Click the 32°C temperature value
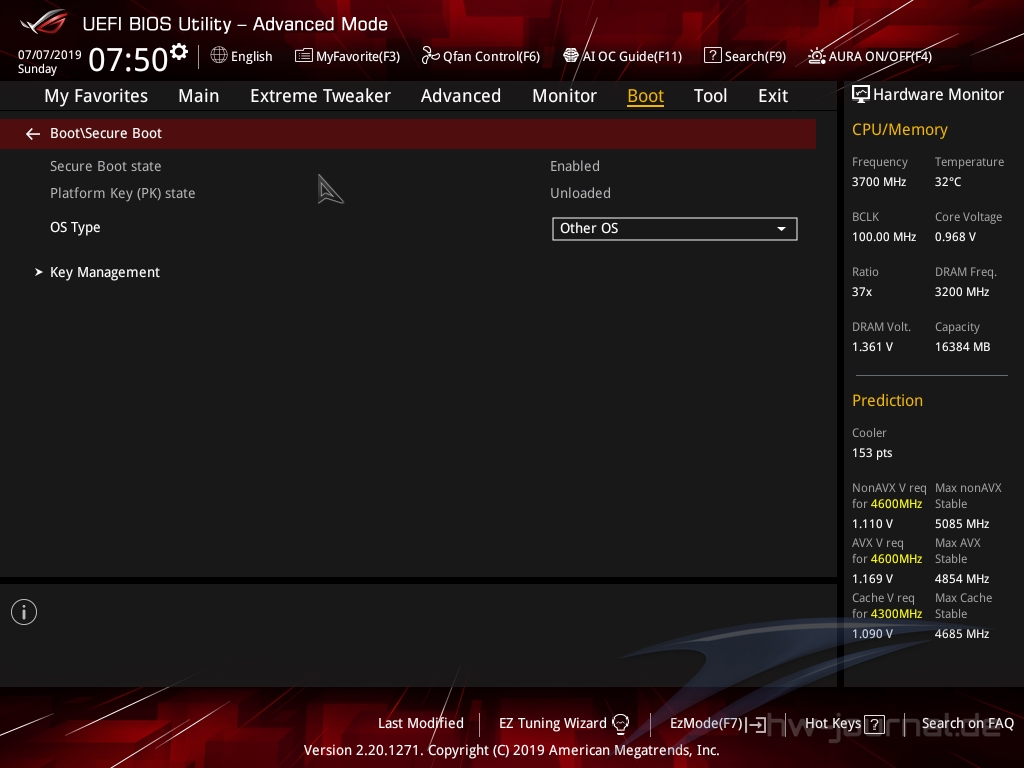Screen dimensions: 1024x768 pos(948,182)
